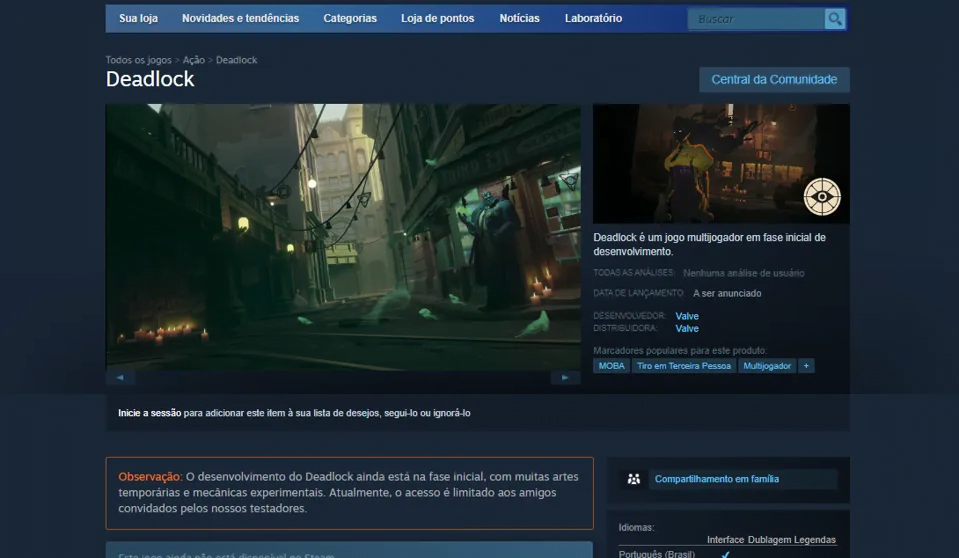Click the Inicie a sessão link
Screen dimensions: 959x558
click(150, 412)
